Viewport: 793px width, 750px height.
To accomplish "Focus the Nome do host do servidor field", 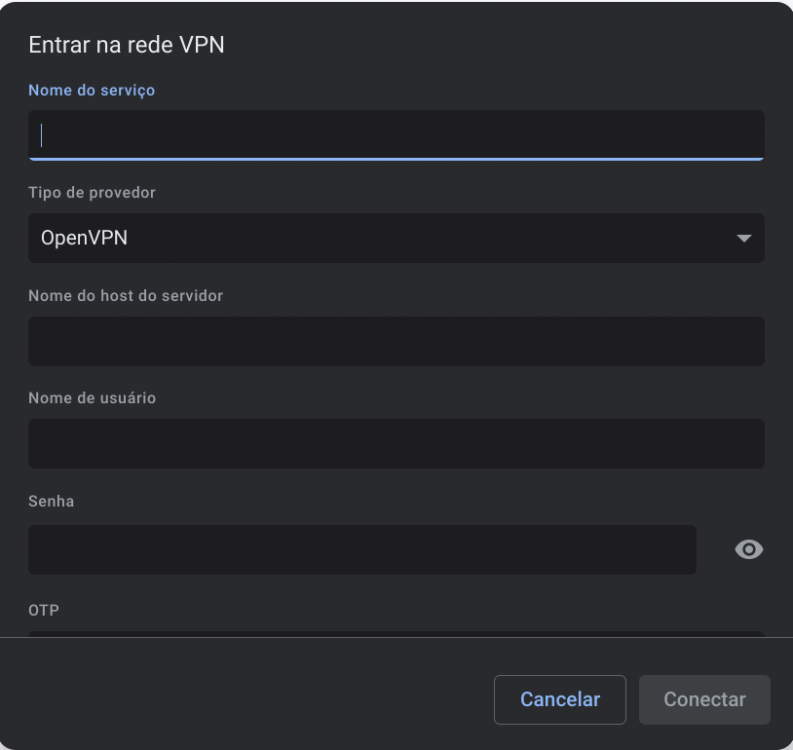I will pyautogui.click(x=396, y=341).
